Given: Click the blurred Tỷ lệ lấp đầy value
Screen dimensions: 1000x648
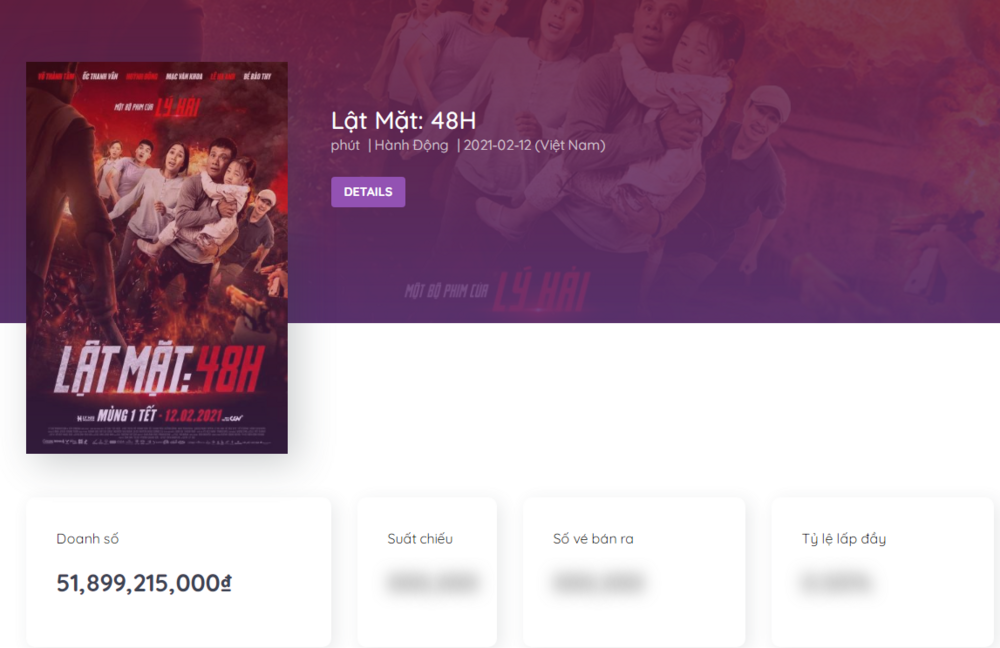Looking at the screenshot, I should tap(836, 582).
